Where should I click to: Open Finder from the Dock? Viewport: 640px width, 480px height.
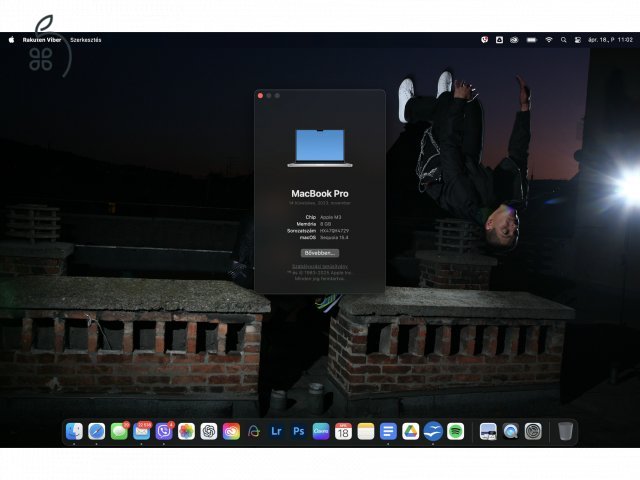(74, 431)
